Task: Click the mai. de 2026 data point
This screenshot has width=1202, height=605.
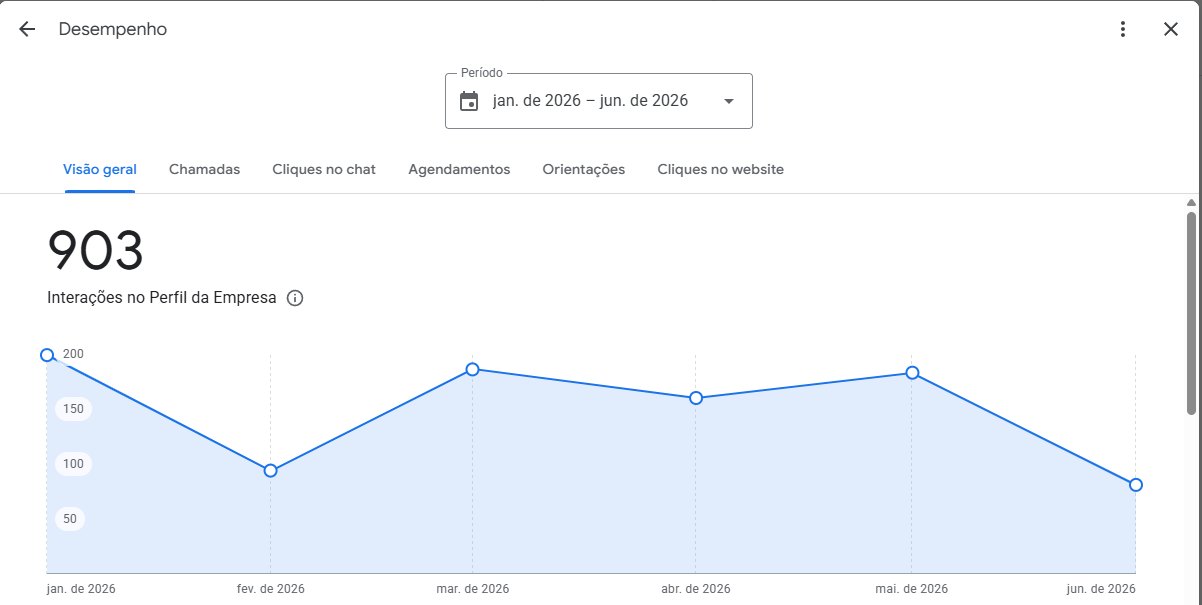Action: (x=912, y=373)
